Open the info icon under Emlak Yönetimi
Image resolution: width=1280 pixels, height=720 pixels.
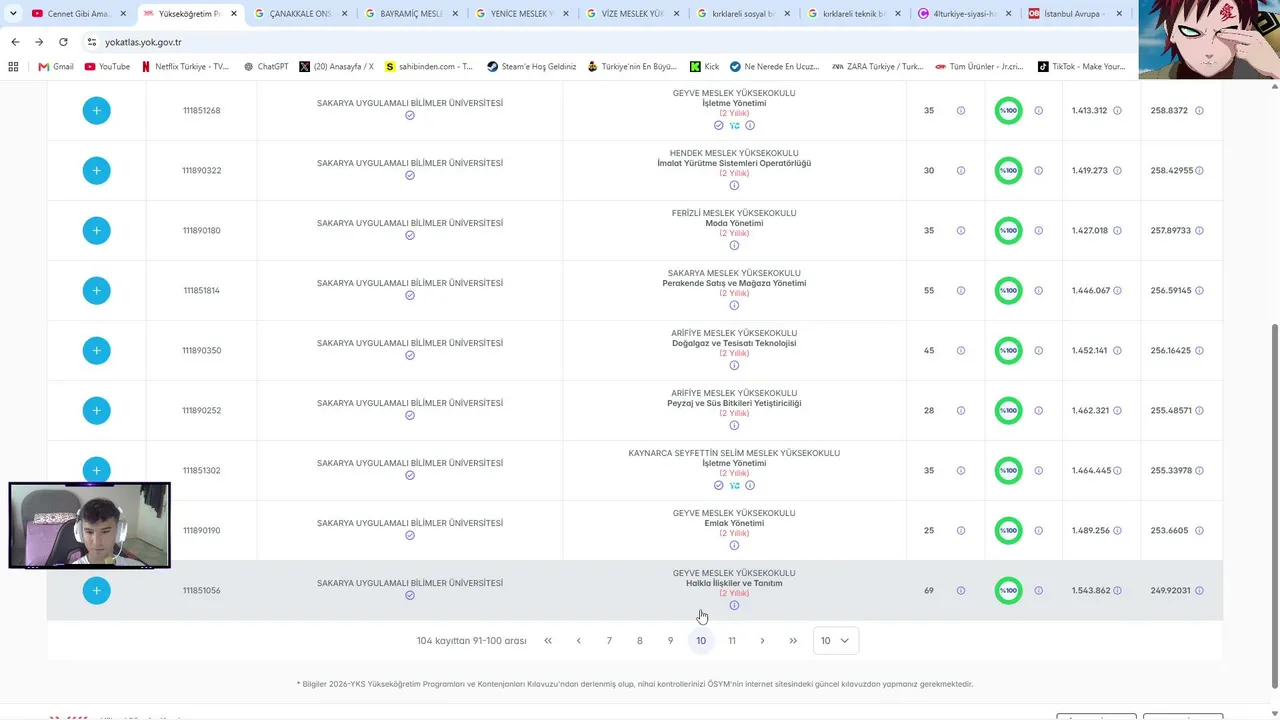pos(734,545)
